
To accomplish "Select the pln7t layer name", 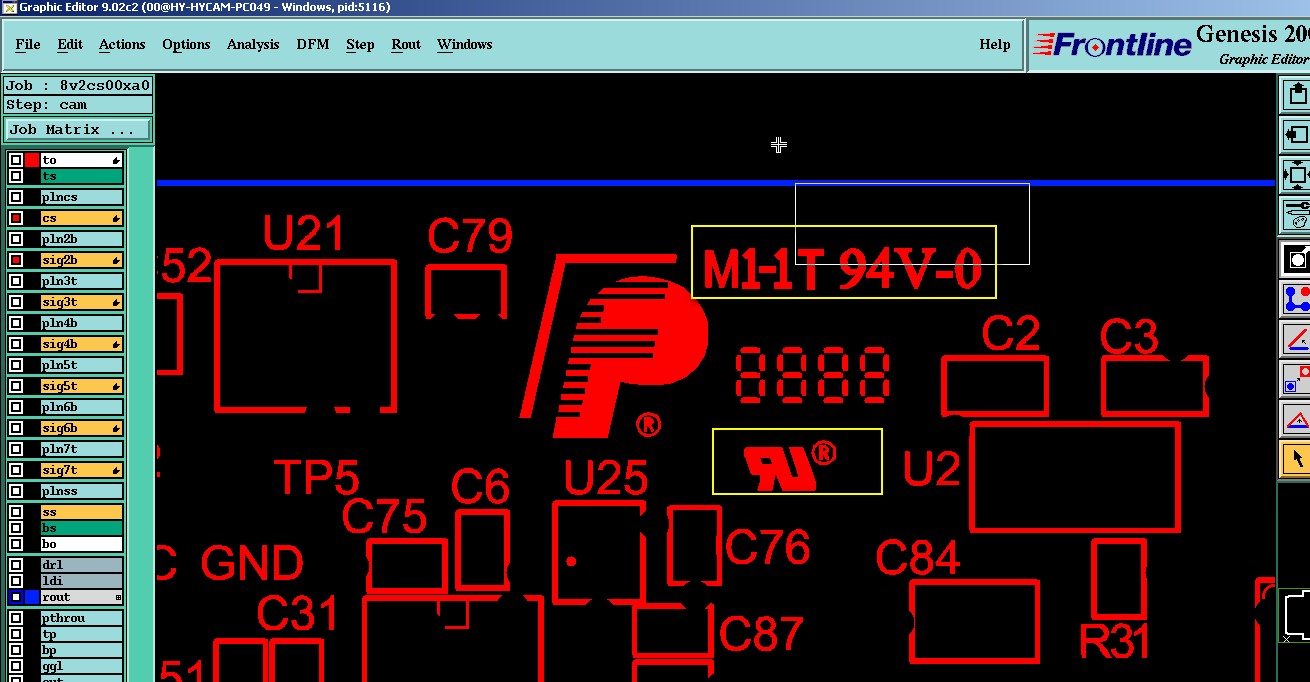I will [81, 449].
